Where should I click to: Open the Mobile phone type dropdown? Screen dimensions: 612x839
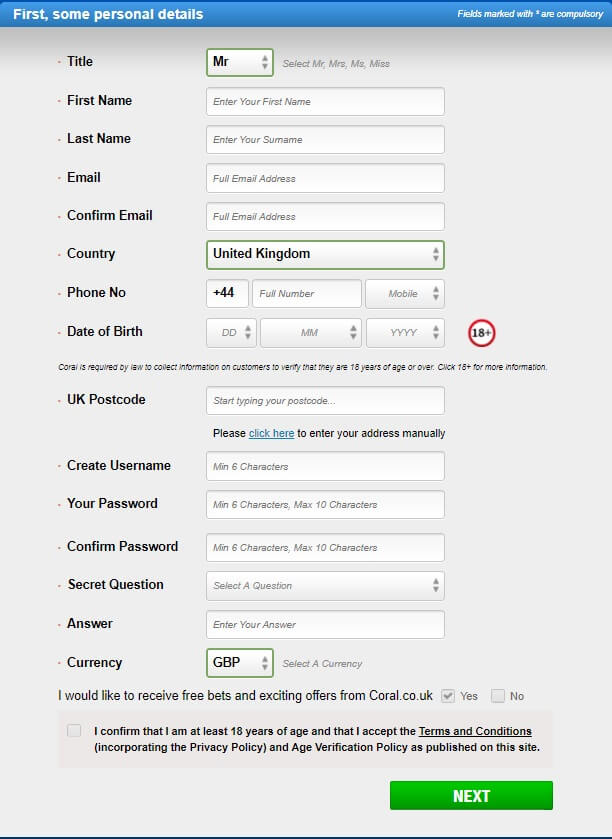(404, 294)
